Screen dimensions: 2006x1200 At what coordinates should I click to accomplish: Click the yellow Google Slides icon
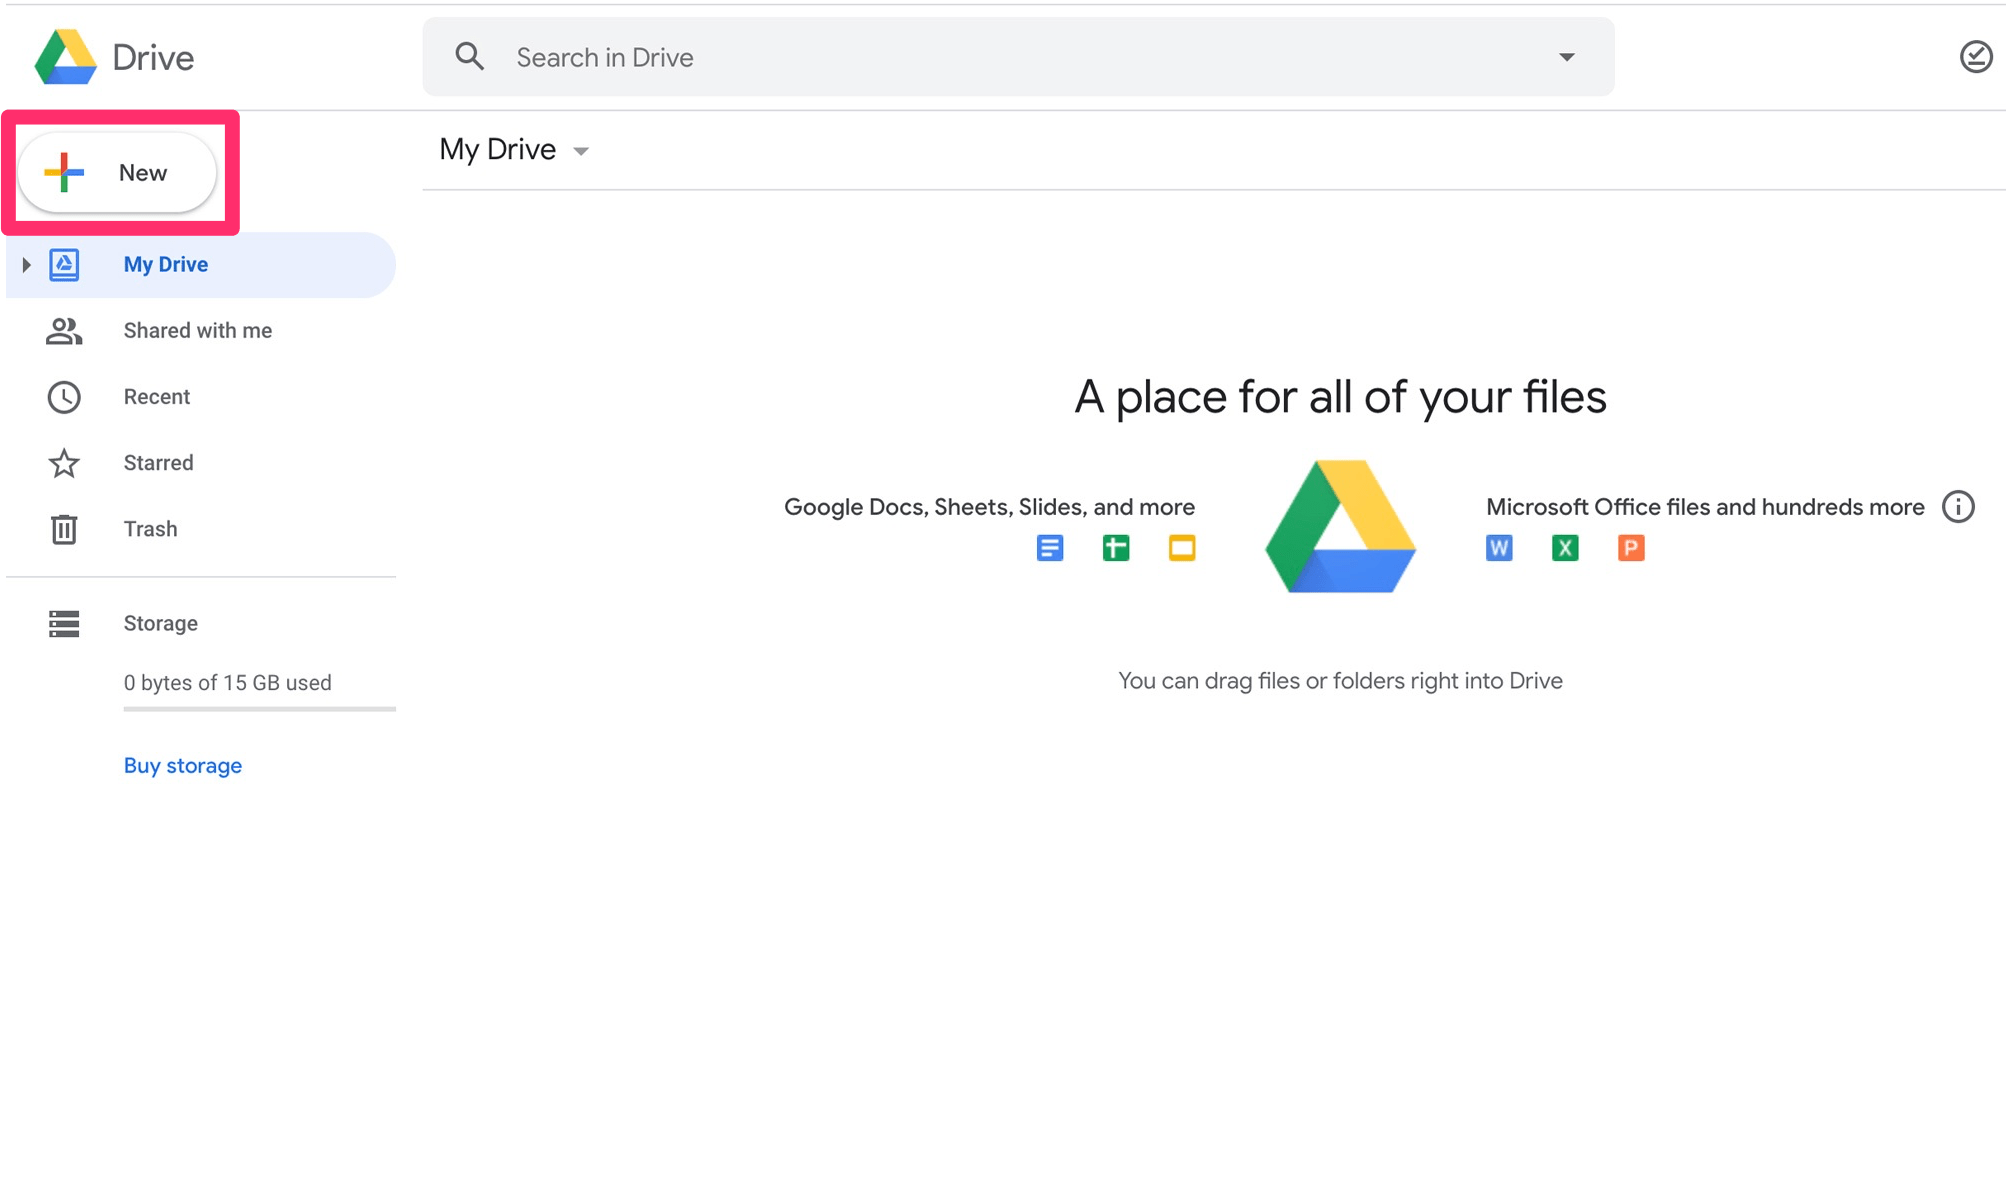1181,548
